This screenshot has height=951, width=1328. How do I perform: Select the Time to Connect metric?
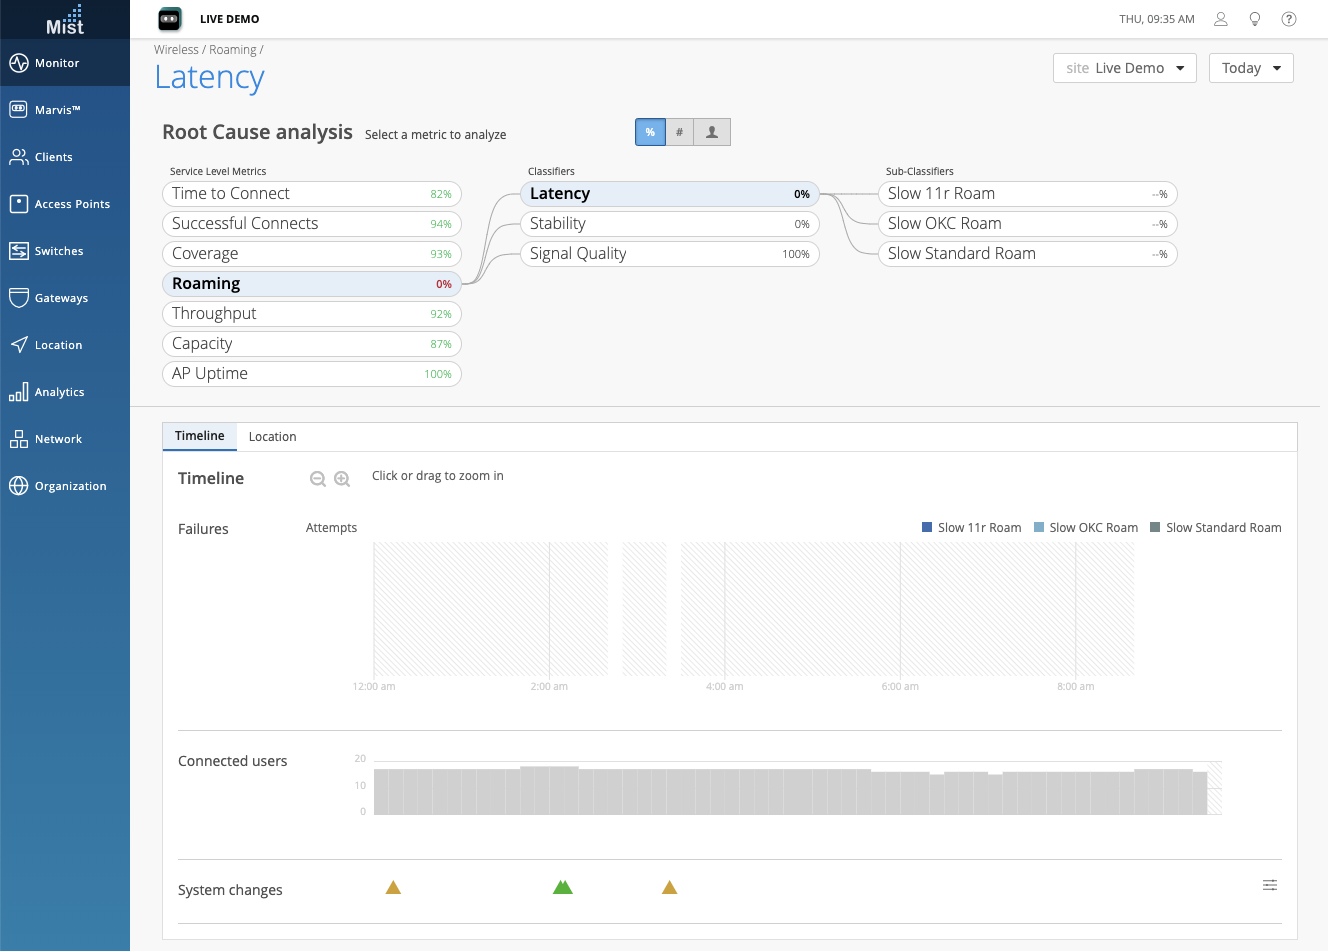[x=311, y=194]
